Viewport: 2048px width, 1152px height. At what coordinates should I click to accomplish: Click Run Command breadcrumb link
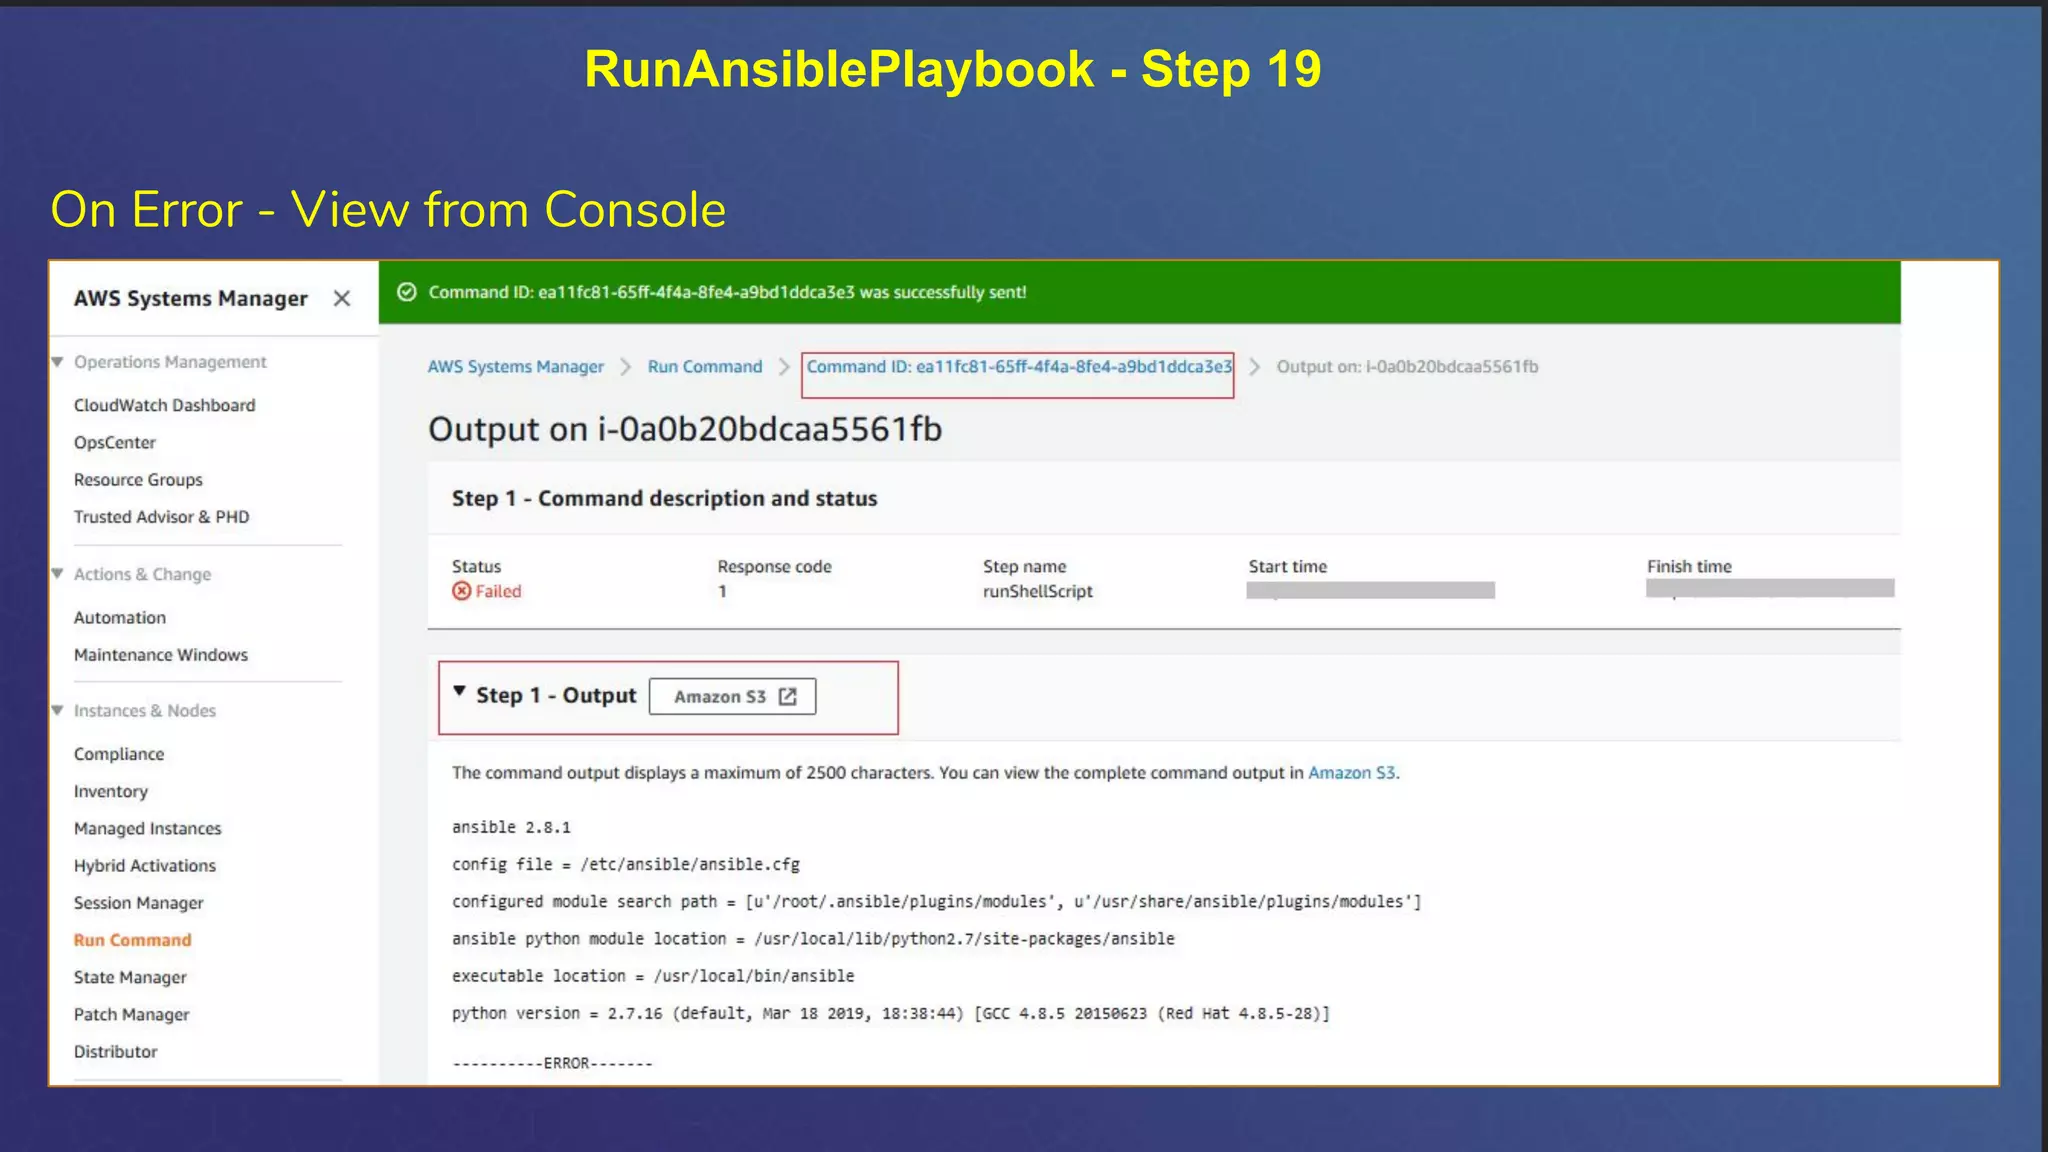(705, 367)
